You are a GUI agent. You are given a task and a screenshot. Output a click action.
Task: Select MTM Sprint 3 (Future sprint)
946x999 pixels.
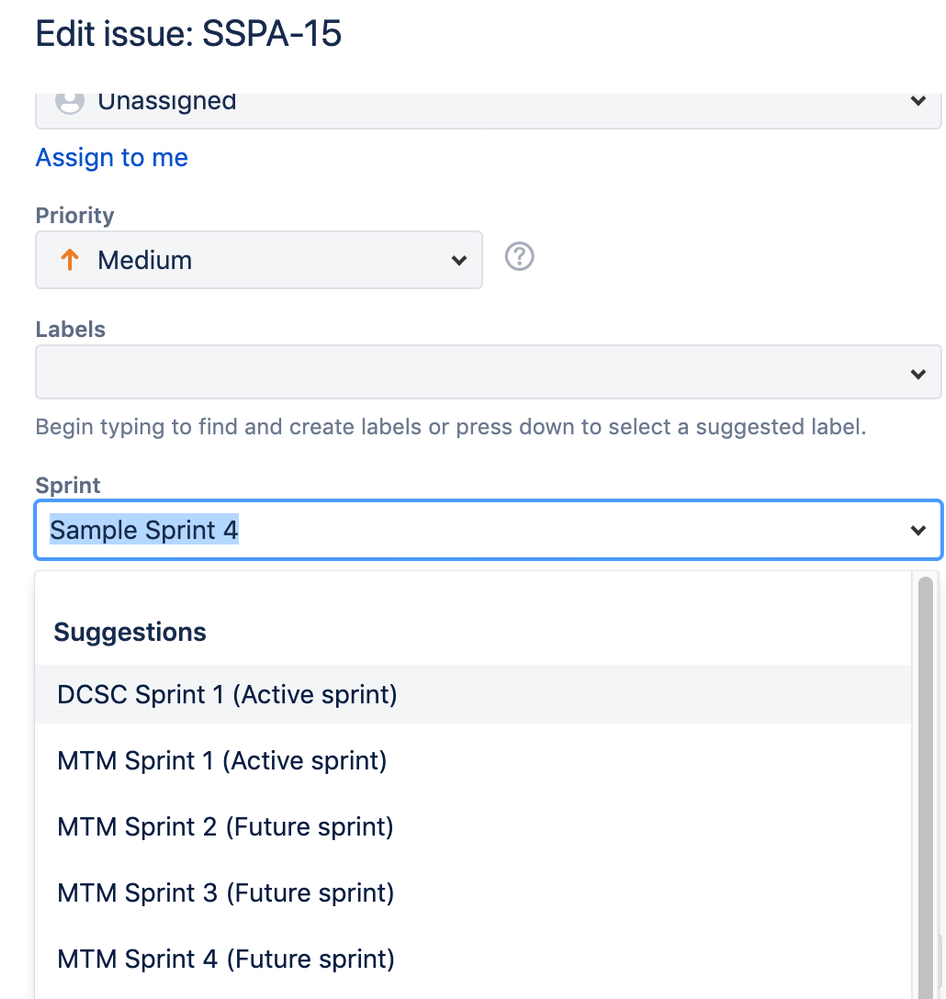pos(225,893)
